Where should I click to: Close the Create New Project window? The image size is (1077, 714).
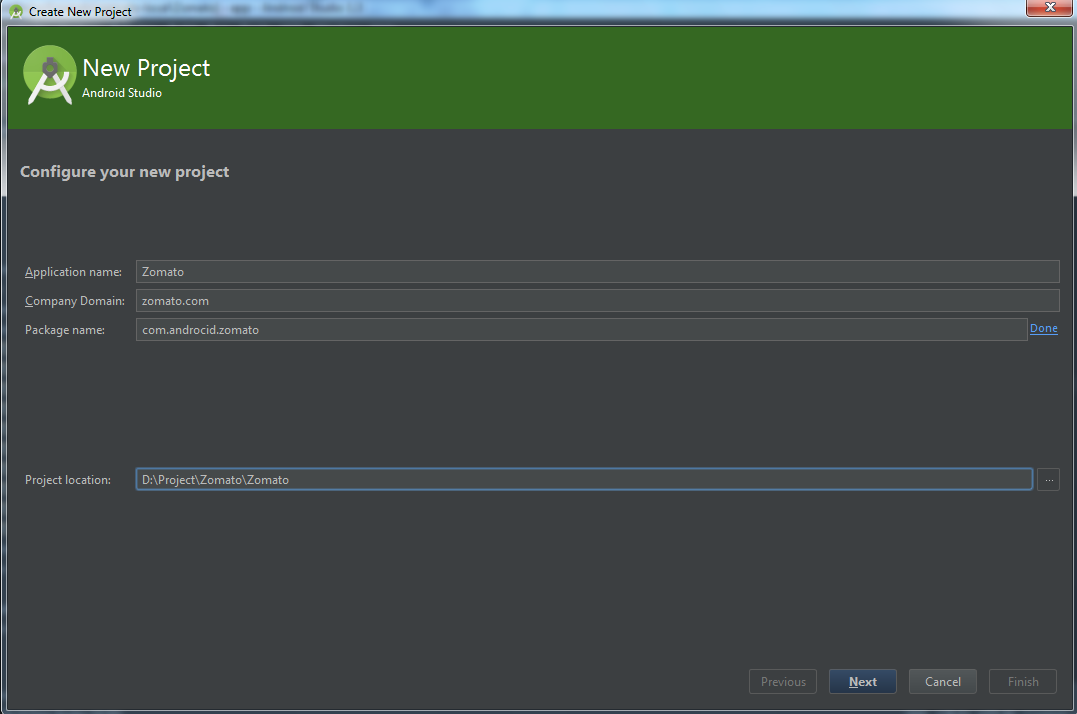(x=1050, y=8)
